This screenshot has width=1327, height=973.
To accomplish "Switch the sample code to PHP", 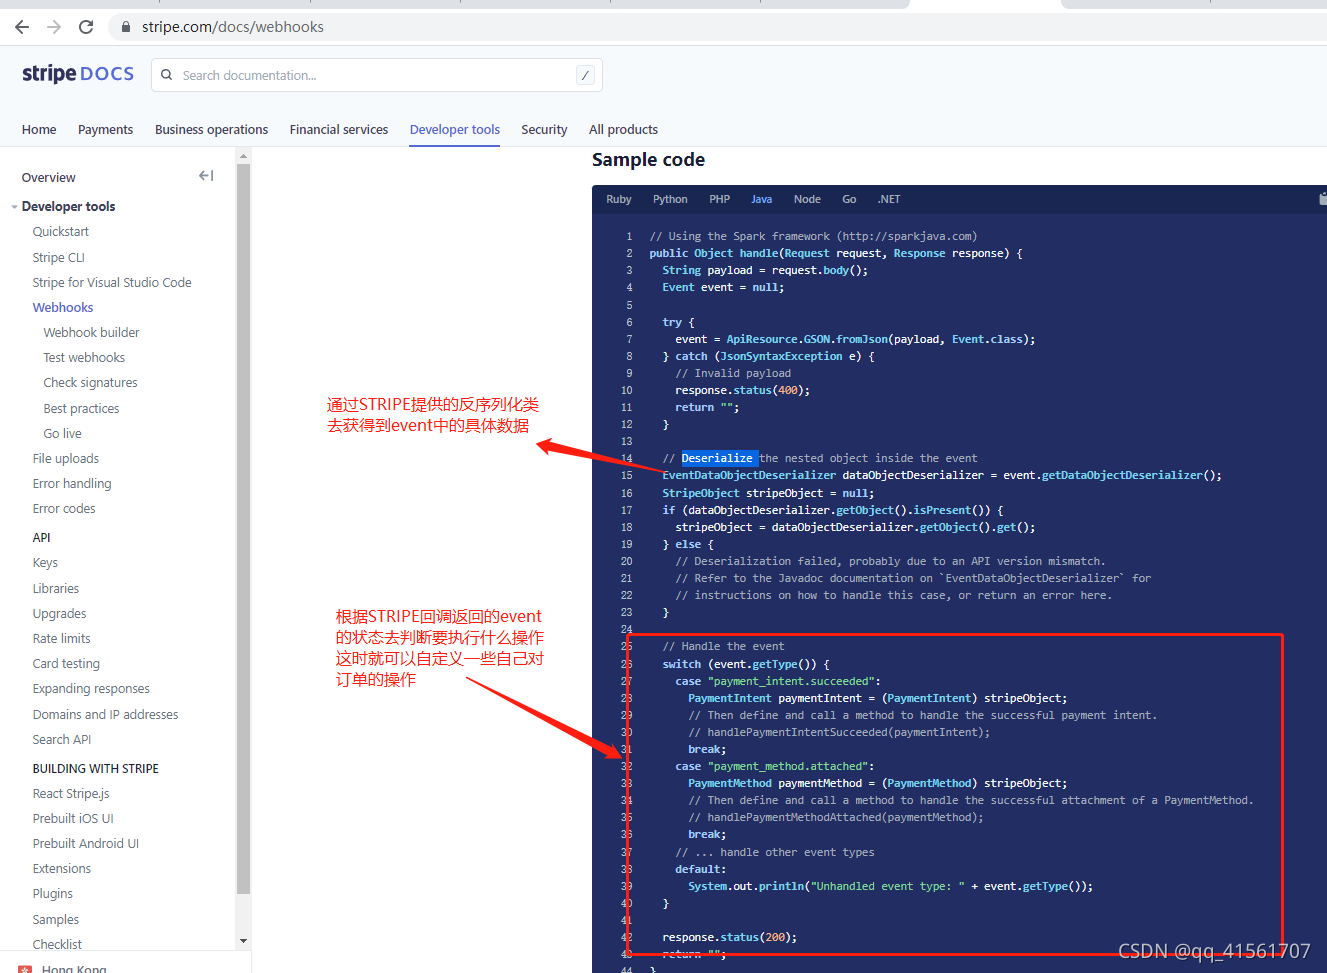I will tap(720, 199).
